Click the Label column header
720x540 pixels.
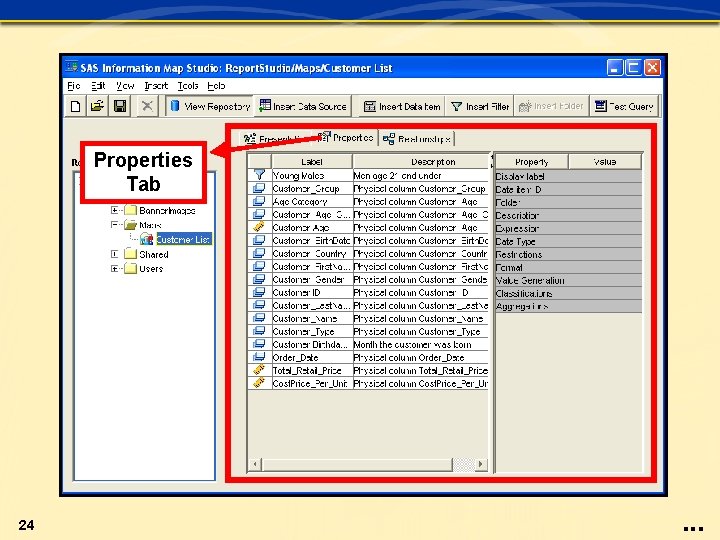point(312,162)
